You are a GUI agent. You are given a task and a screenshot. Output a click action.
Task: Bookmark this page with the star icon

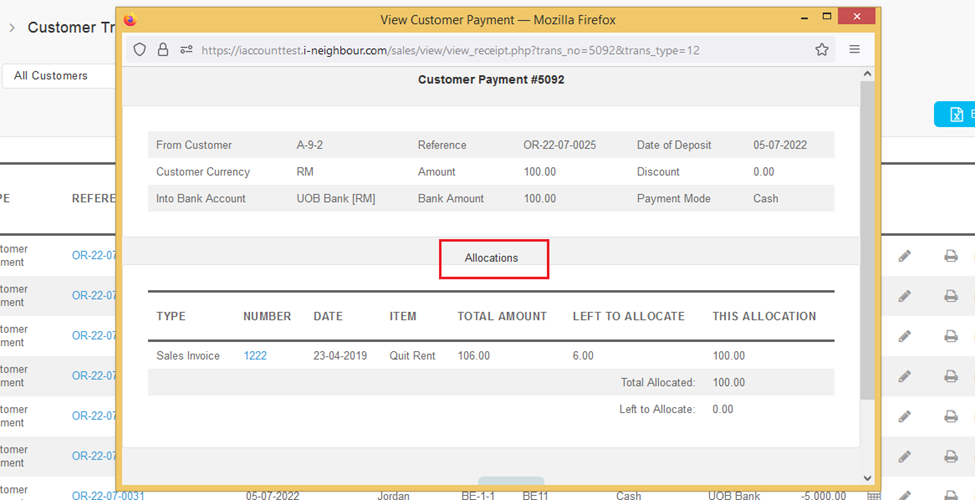(822, 50)
